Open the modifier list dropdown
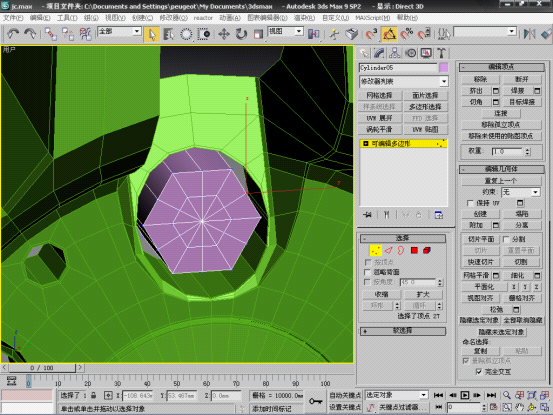Image resolution: width=553 pixels, height=415 pixels. (x=403, y=81)
